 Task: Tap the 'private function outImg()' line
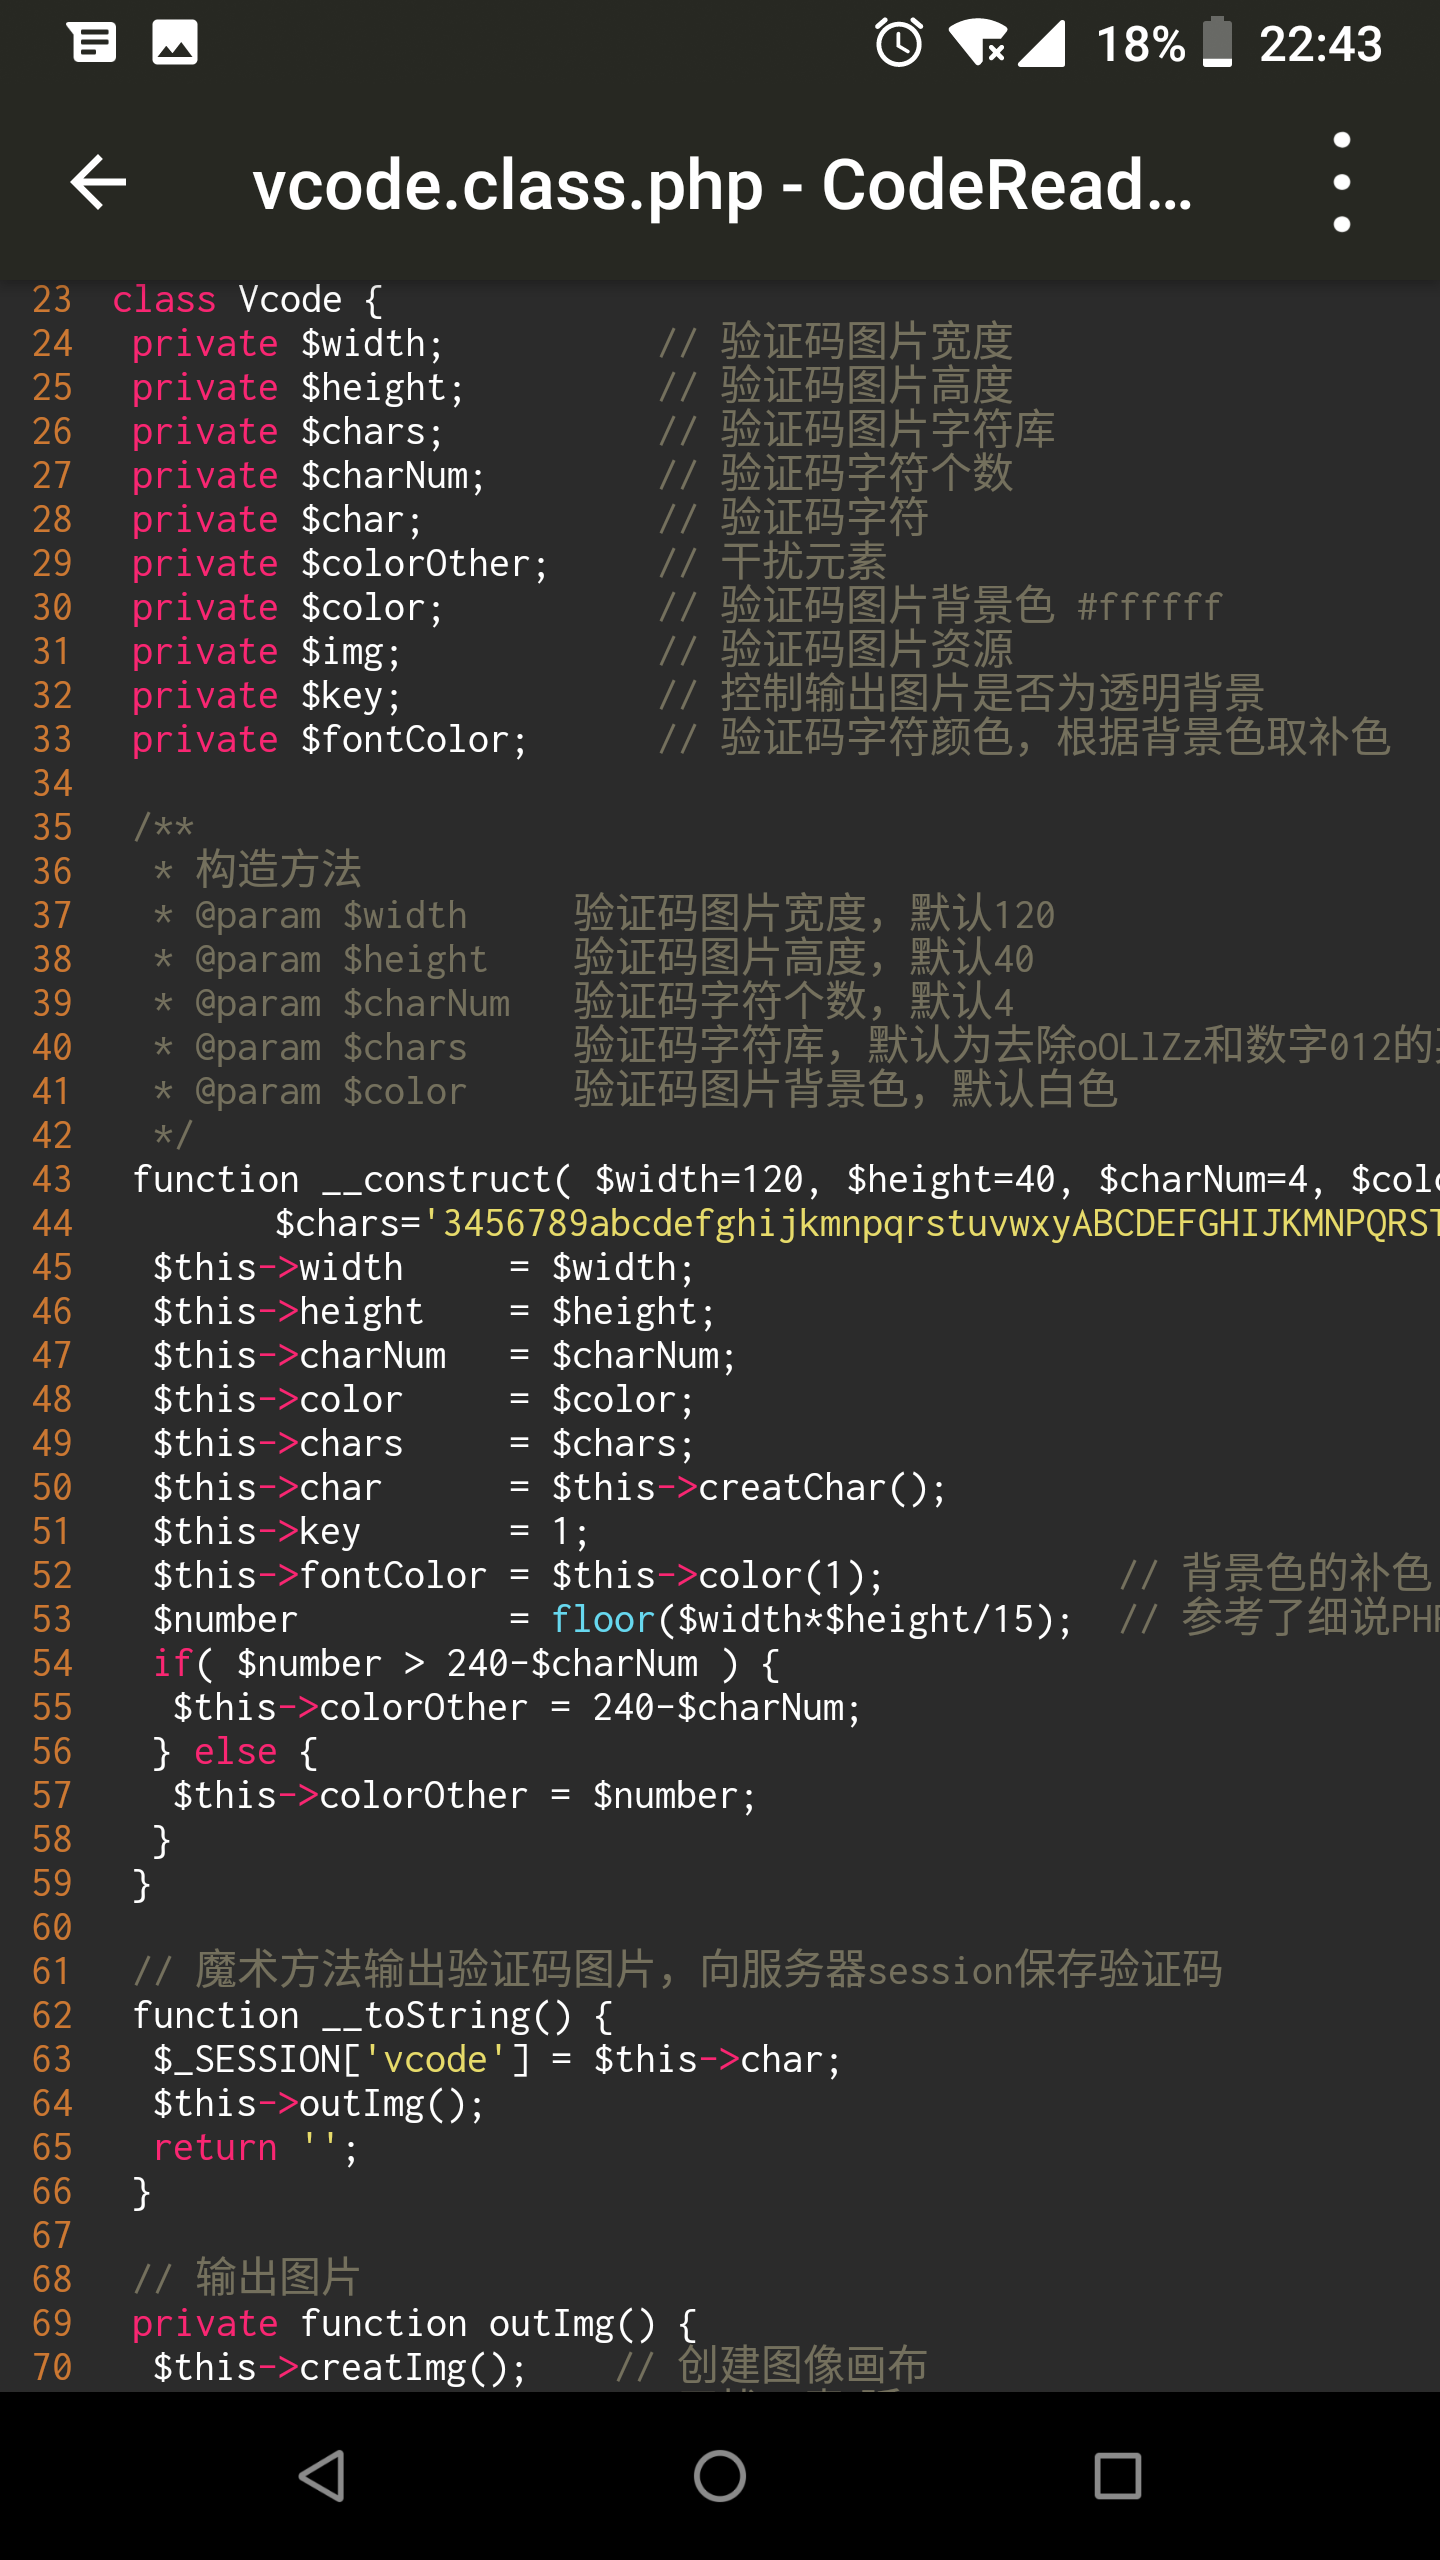(x=414, y=2323)
